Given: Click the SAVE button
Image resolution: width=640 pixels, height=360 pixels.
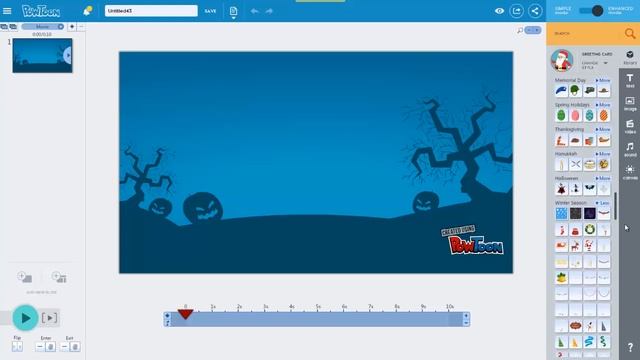Looking at the screenshot, I should tap(210, 11).
